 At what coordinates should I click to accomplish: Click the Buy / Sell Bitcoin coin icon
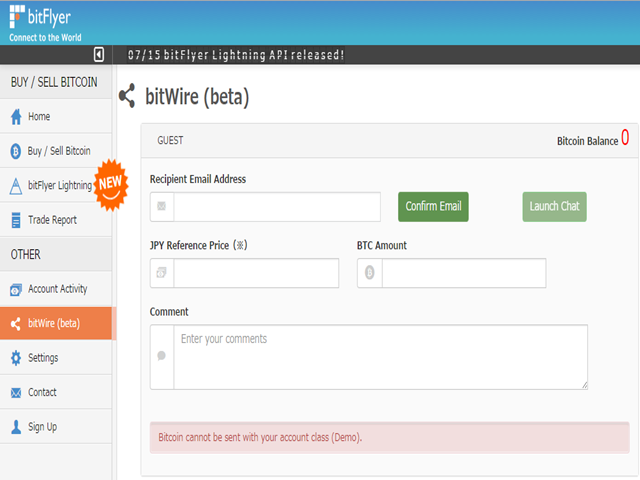15,152
